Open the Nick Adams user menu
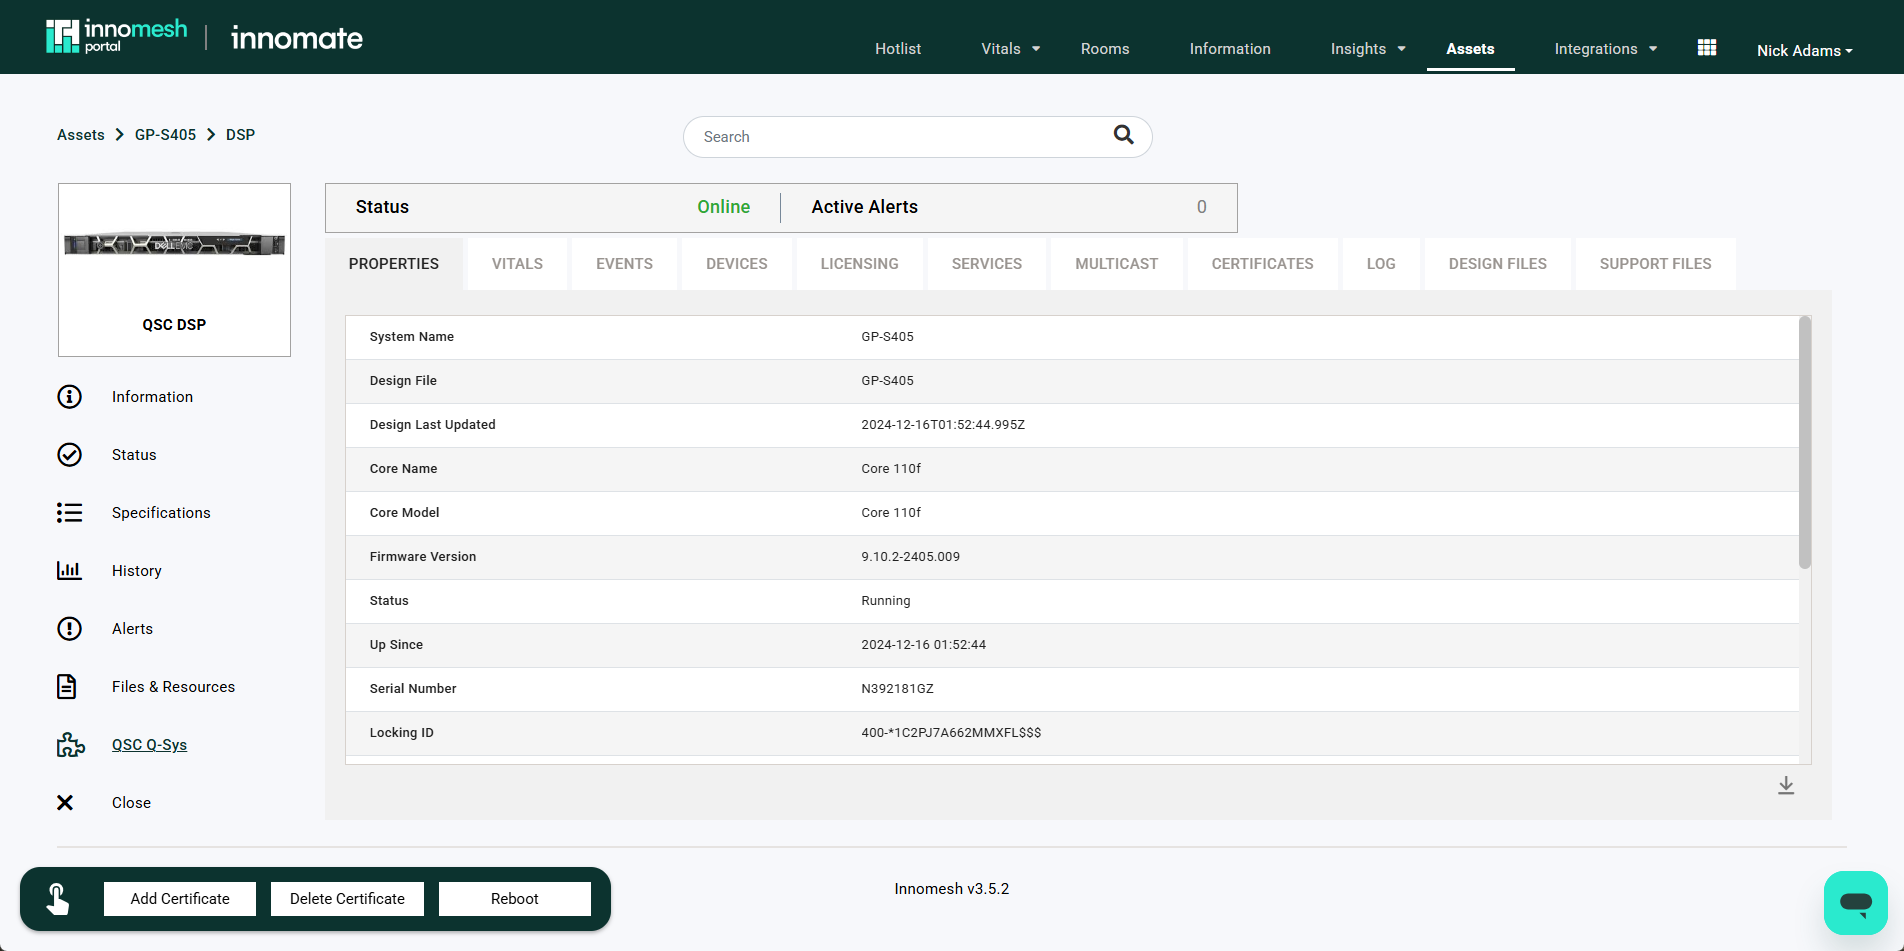Viewport: 1904px width, 951px height. [x=1805, y=50]
